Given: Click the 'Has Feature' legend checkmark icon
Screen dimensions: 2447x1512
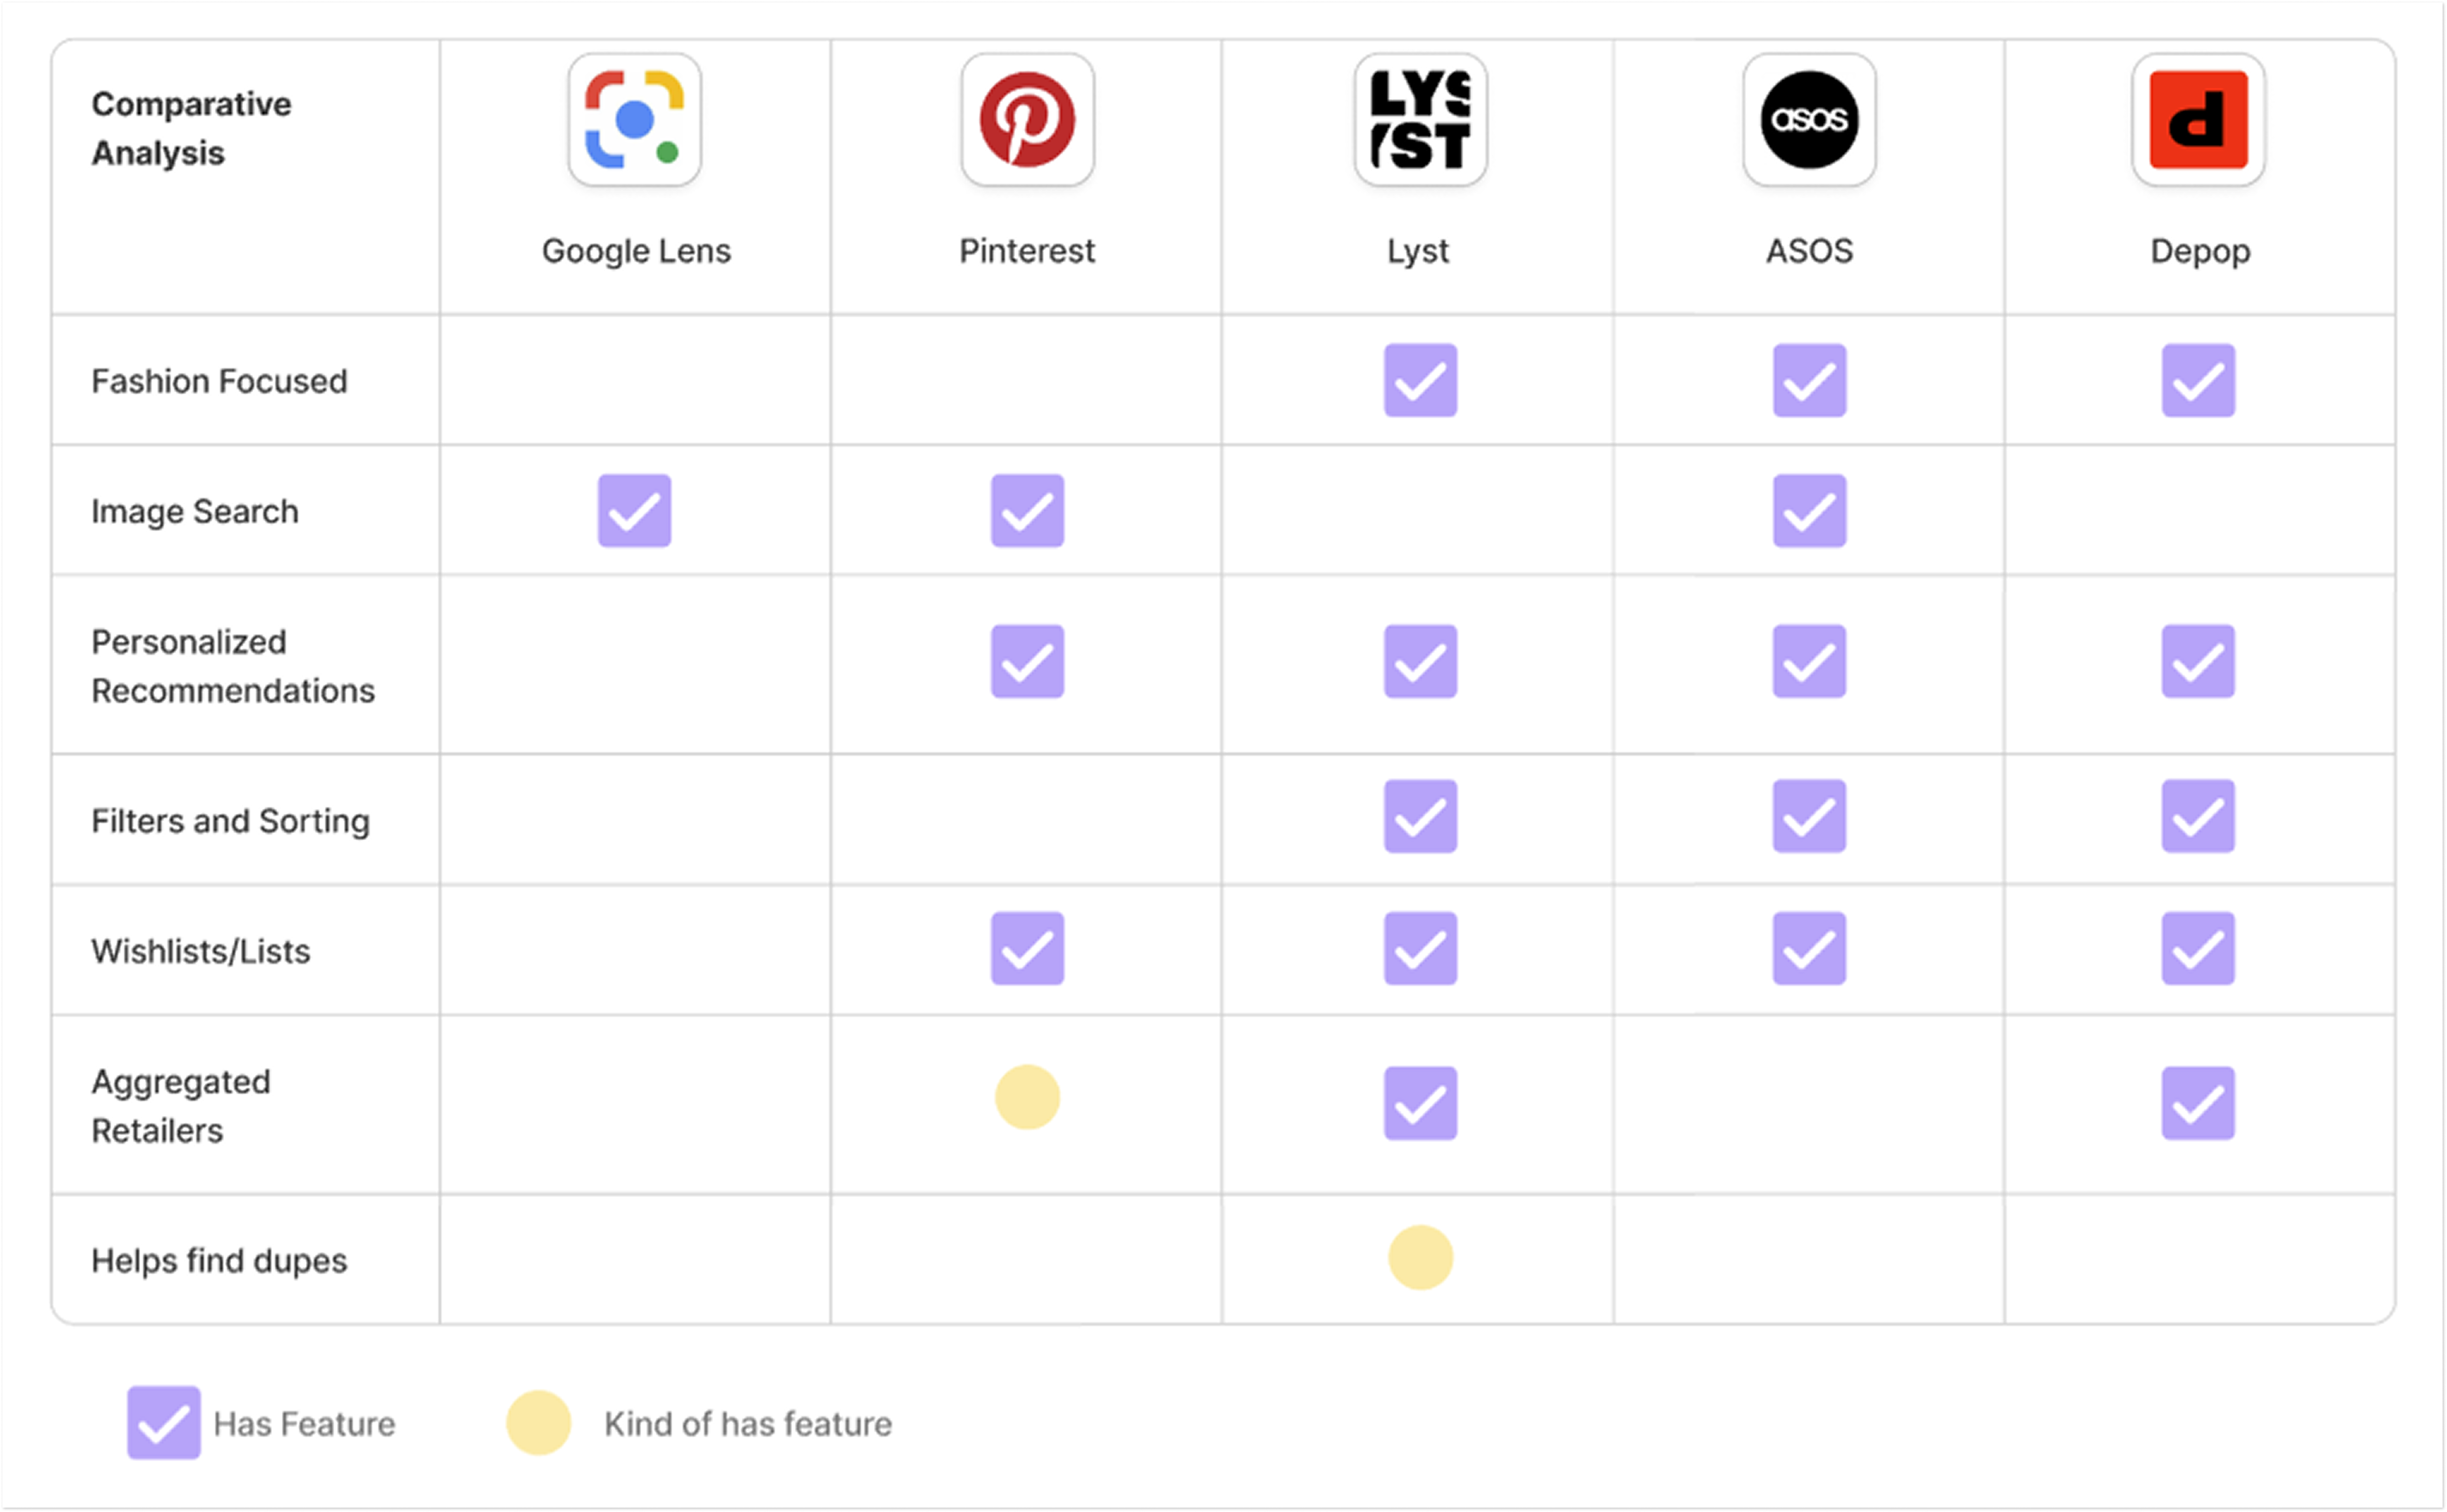Looking at the screenshot, I should point(163,1422).
